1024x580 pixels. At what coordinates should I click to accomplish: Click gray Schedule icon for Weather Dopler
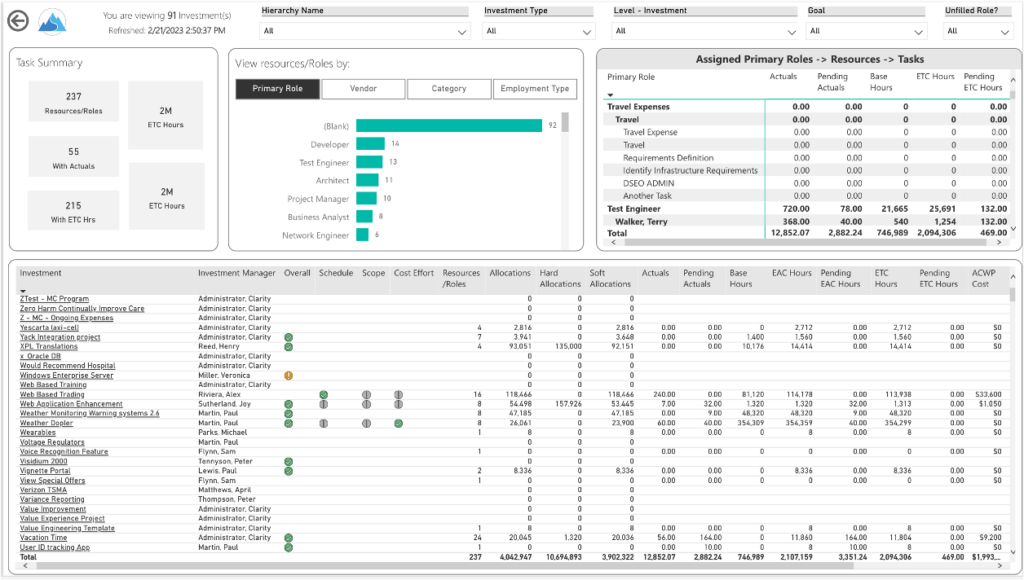tap(323, 423)
